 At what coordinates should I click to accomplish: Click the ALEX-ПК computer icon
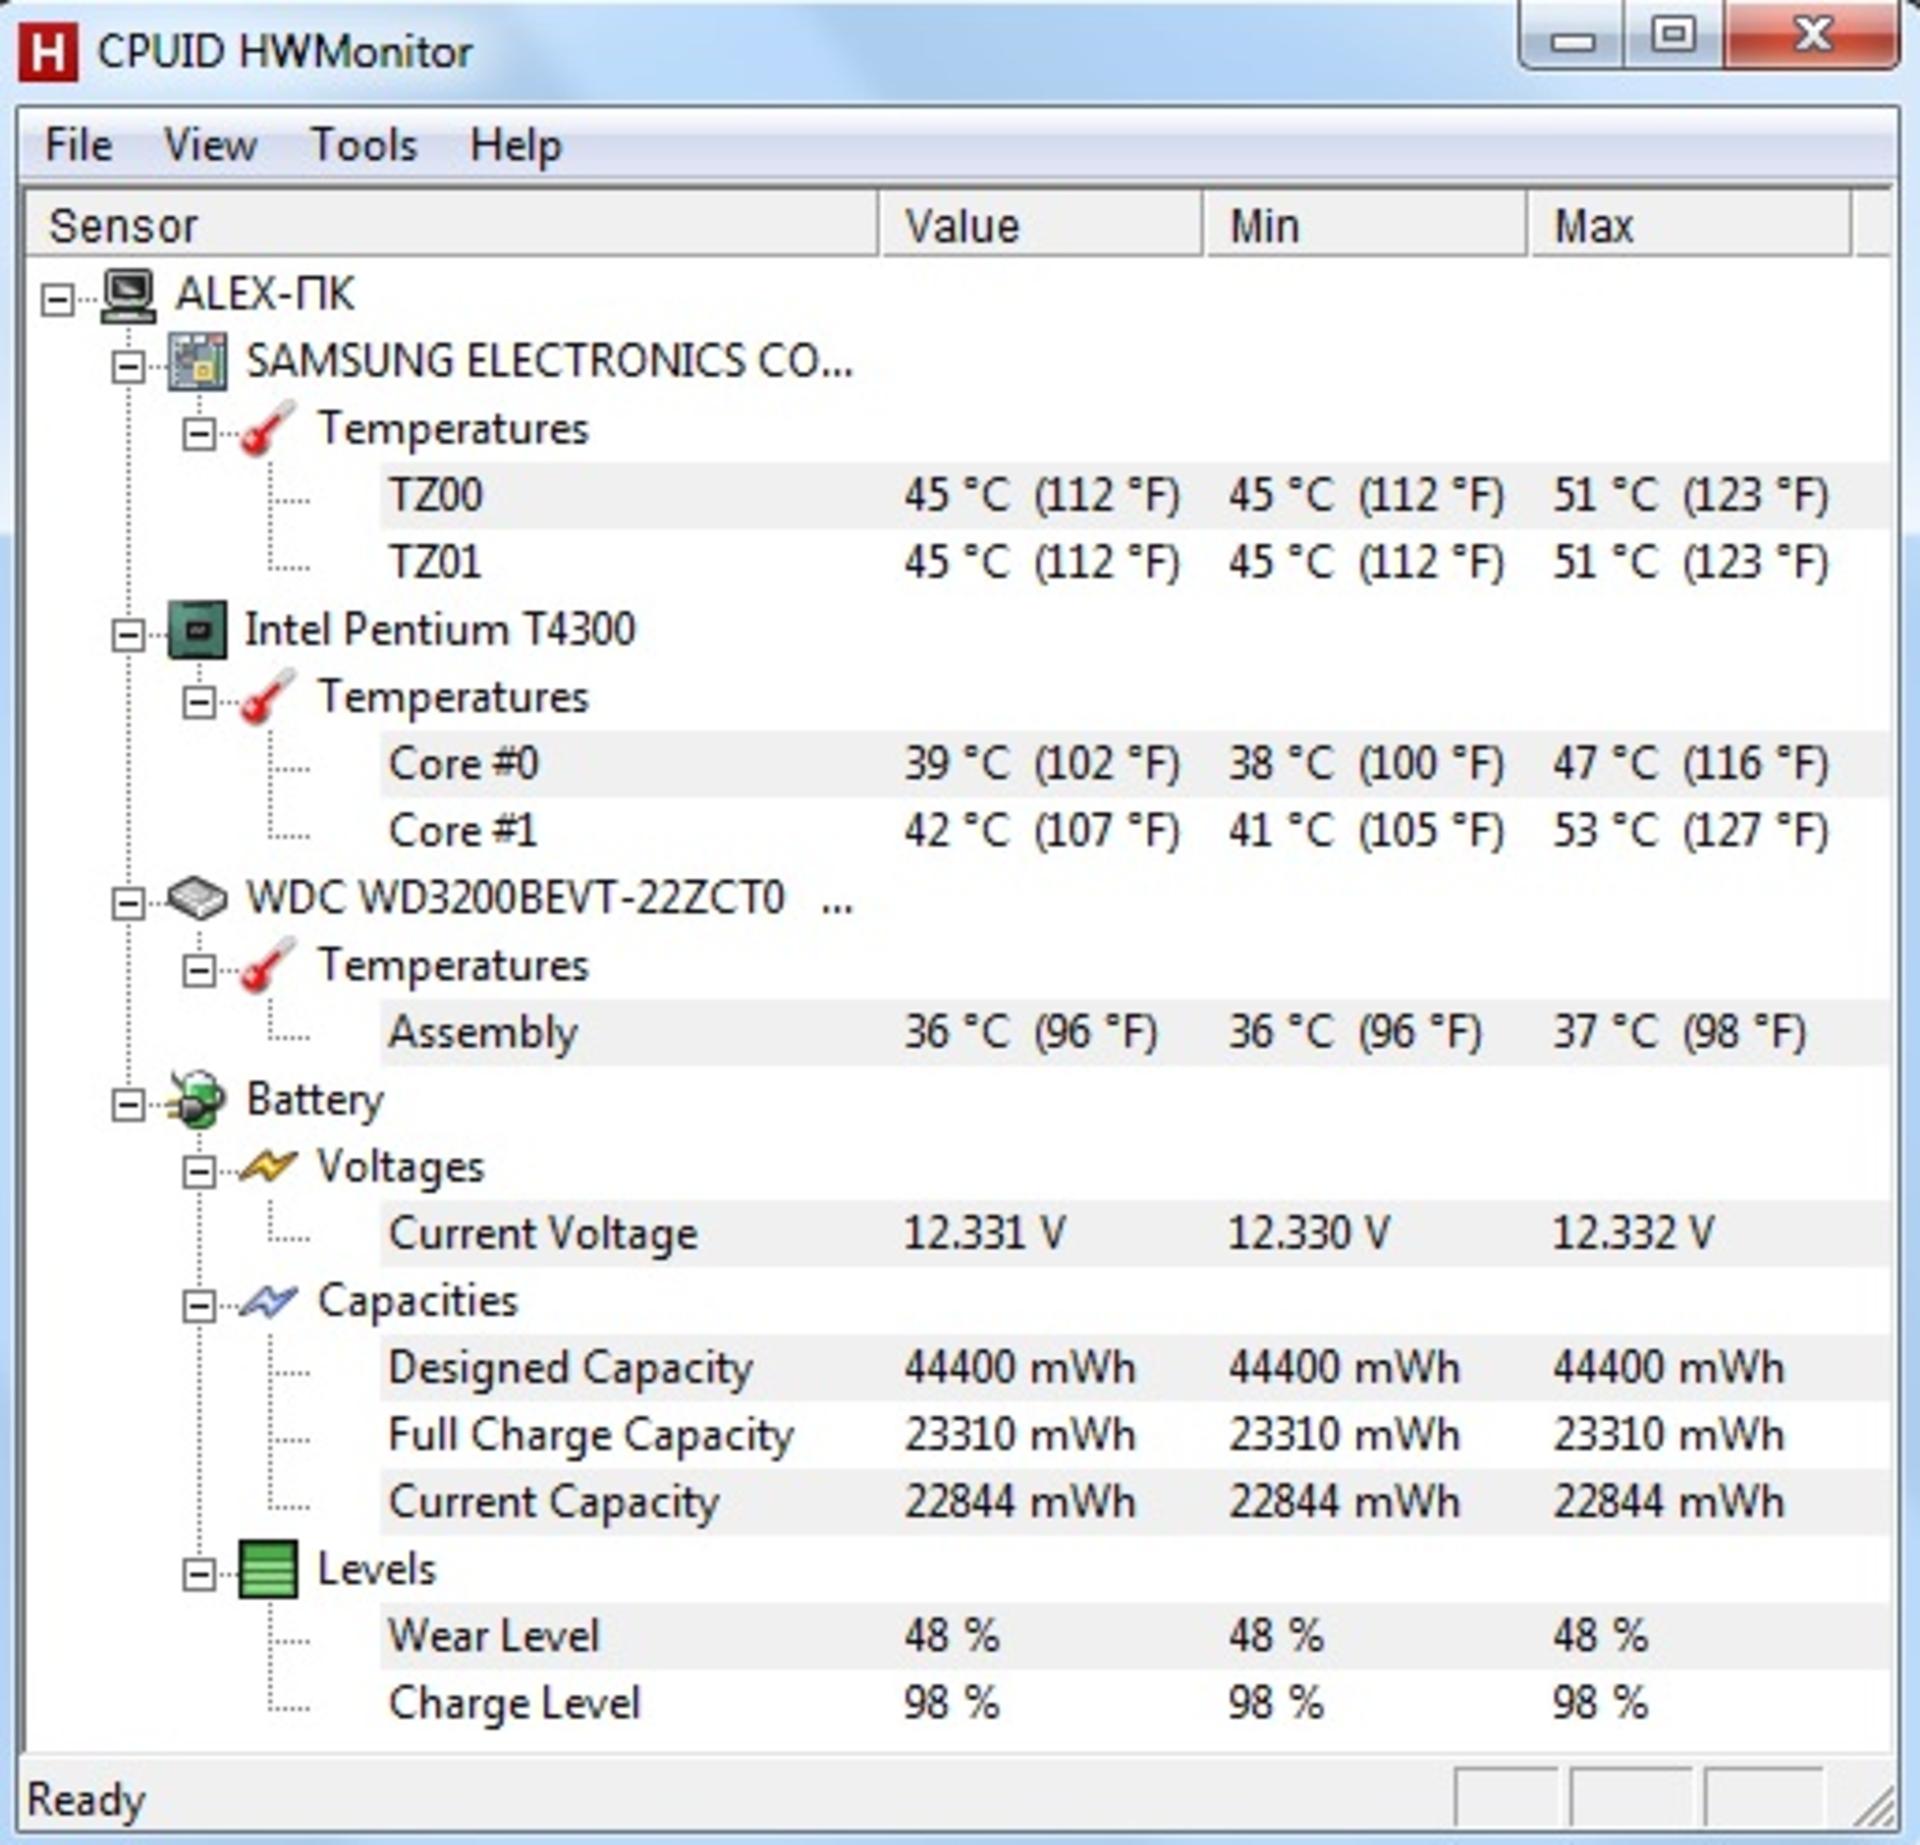pos(128,296)
